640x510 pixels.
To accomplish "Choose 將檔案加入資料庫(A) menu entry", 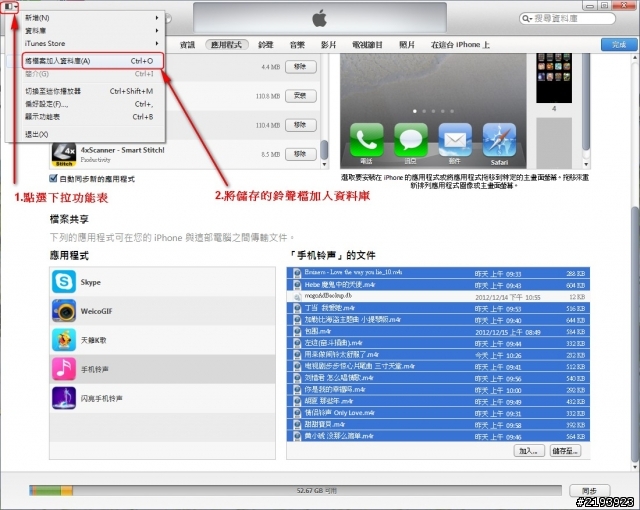I will pyautogui.click(x=93, y=61).
